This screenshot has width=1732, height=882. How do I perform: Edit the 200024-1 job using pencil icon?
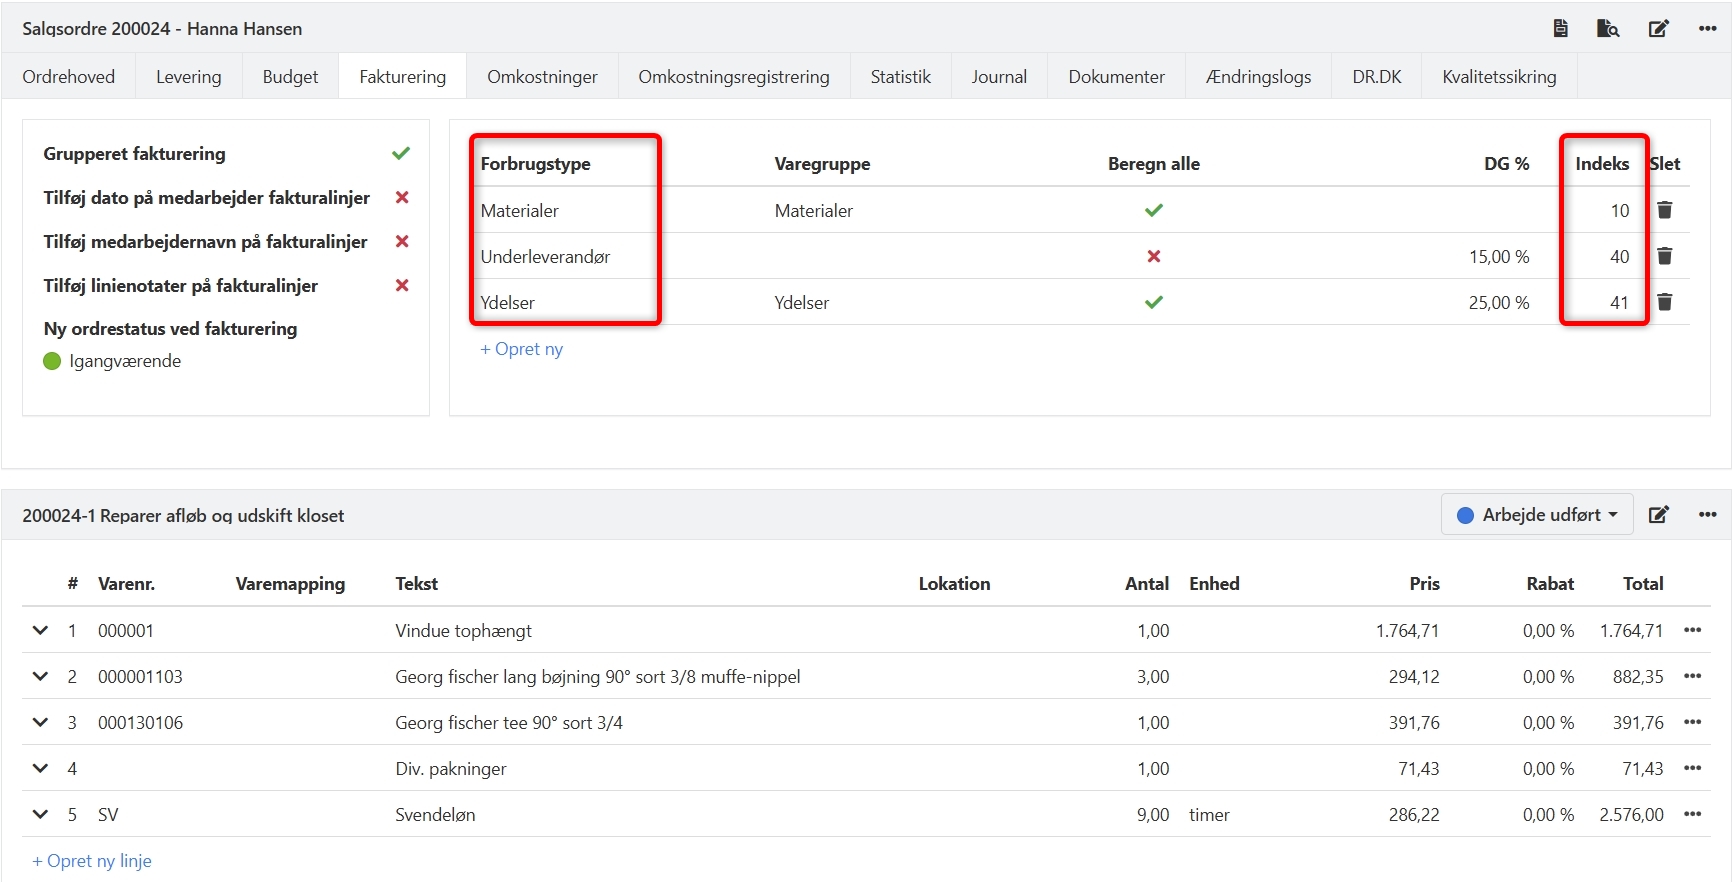tap(1658, 515)
